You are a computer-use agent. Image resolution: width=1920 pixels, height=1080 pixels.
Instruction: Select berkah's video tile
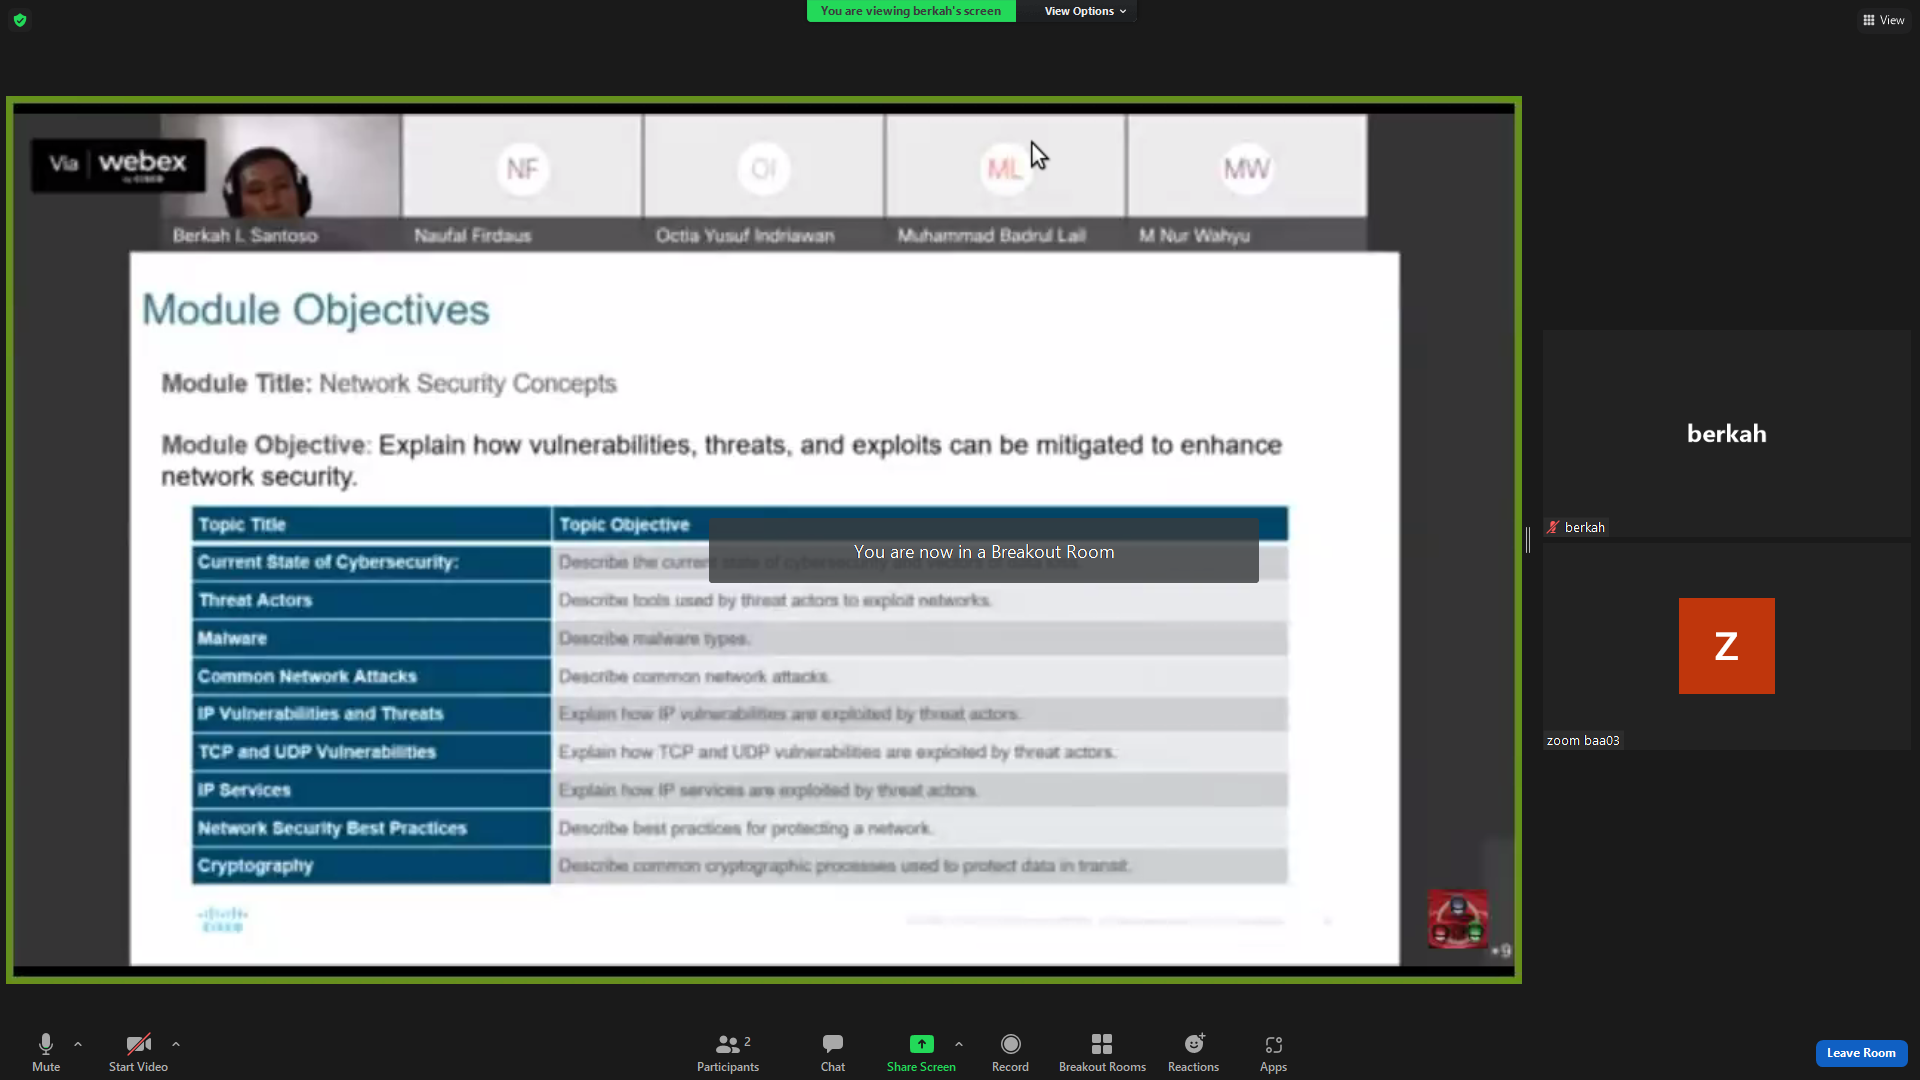[1726, 433]
